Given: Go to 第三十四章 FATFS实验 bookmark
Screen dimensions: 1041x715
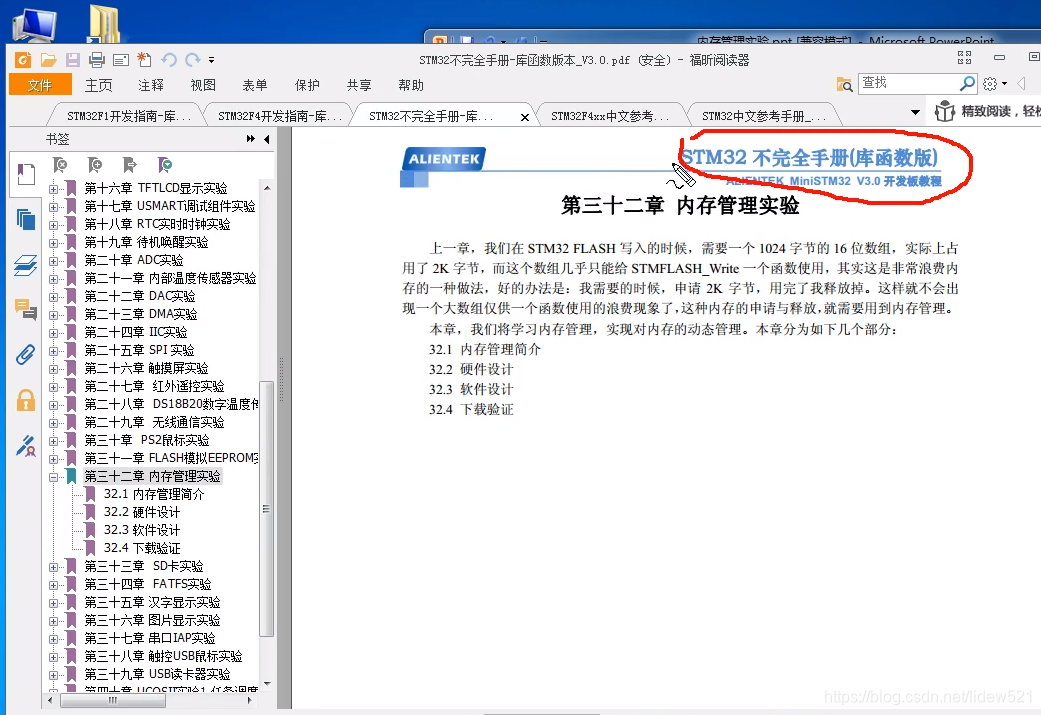Looking at the screenshot, I should [147, 584].
